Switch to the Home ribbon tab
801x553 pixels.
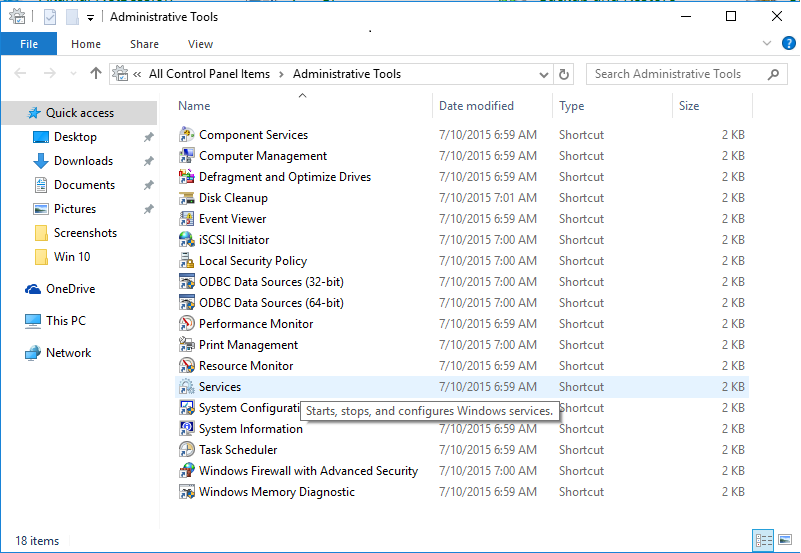tap(86, 44)
